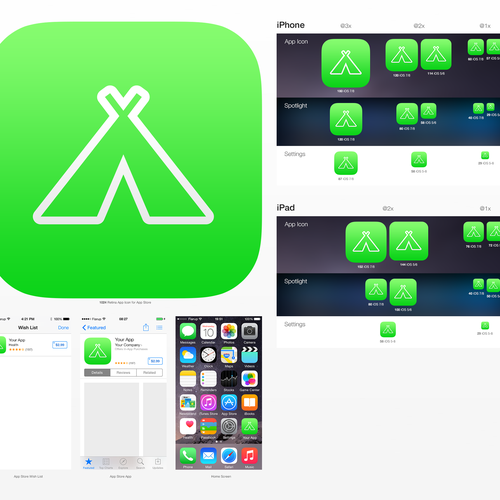
Task: Open the Calendar app icon
Action: [208, 331]
